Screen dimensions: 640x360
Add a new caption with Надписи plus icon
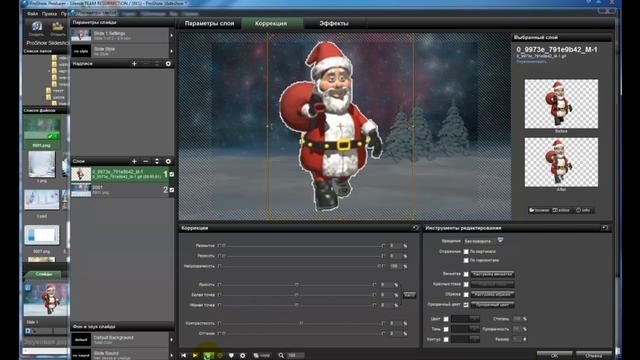click(134, 64)
